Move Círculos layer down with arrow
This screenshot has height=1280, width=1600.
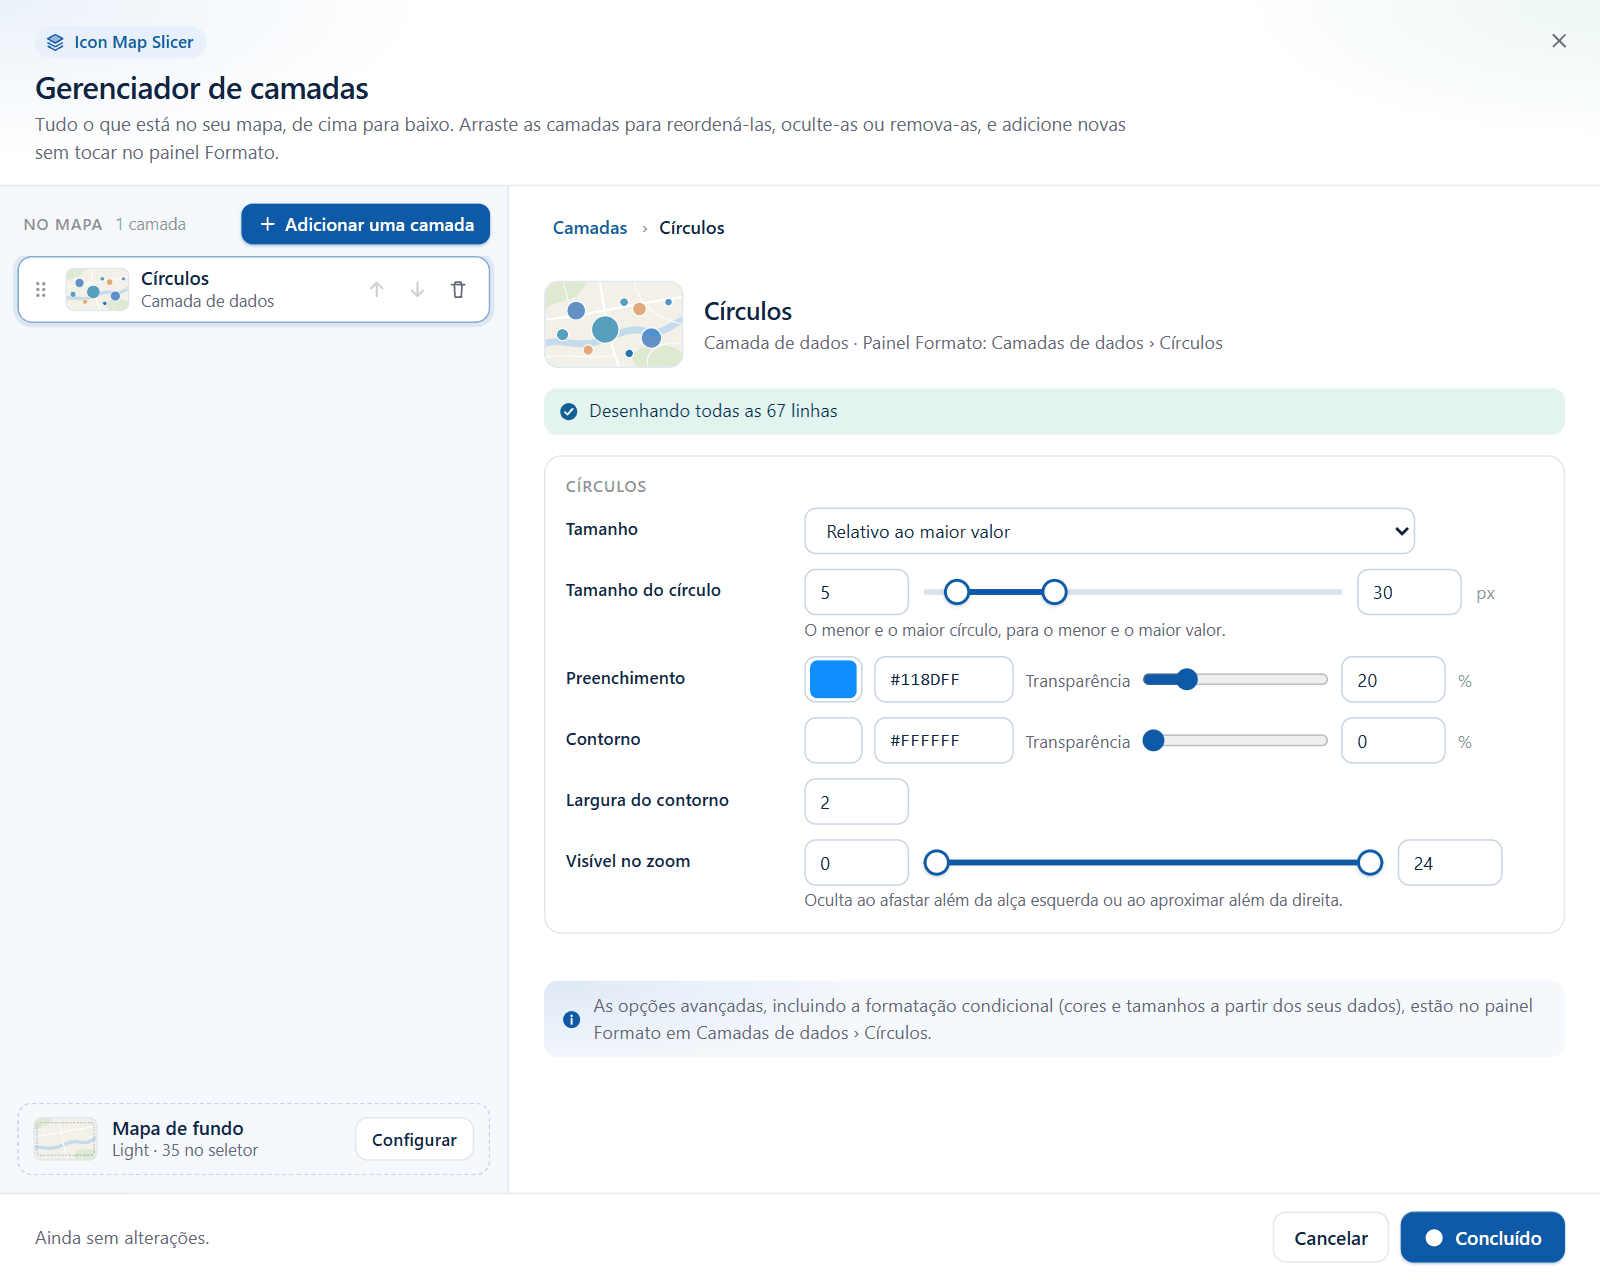click(x=417, y=290)
